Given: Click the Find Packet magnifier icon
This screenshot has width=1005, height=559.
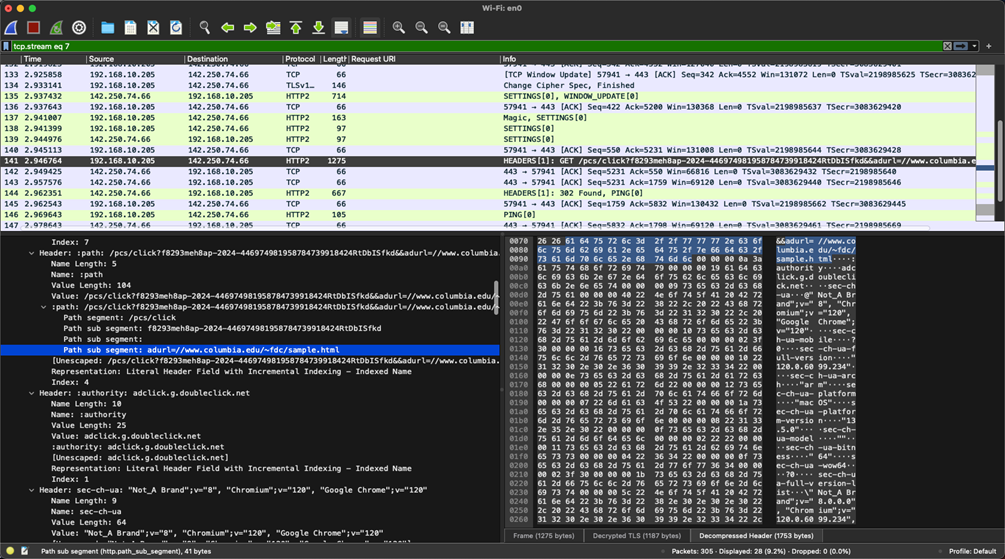Looking at the screenshot, I should tap(204, 28).
